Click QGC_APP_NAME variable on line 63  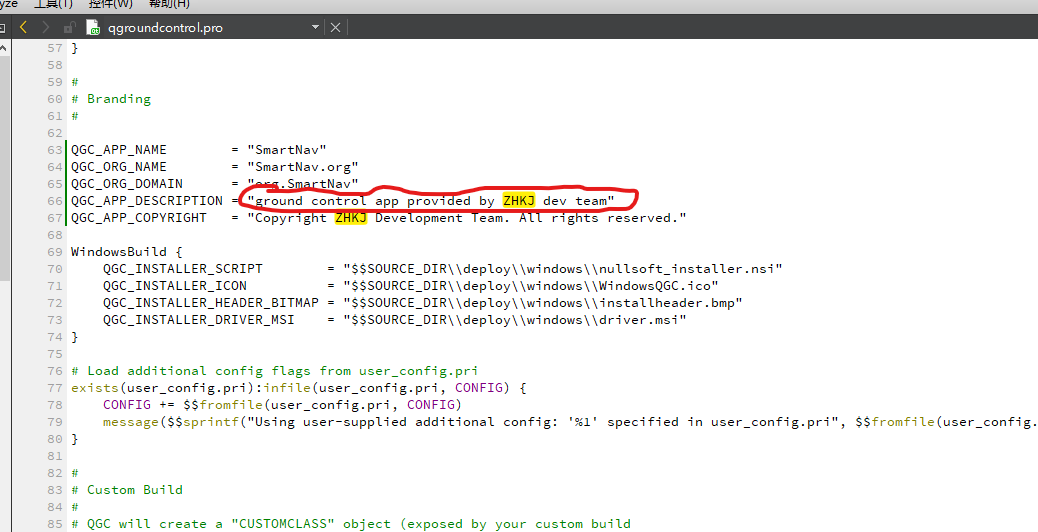point(119,150)
